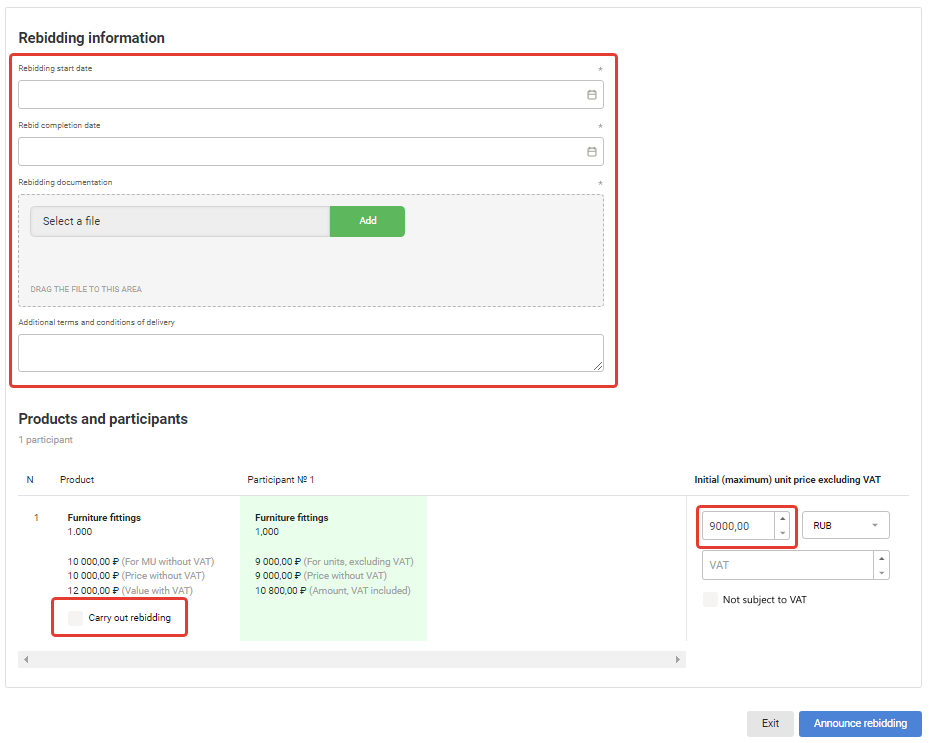The width and height of the screenshot is (929, 743).
Task: Click the 1 participant label
Action: pos(46,440)
